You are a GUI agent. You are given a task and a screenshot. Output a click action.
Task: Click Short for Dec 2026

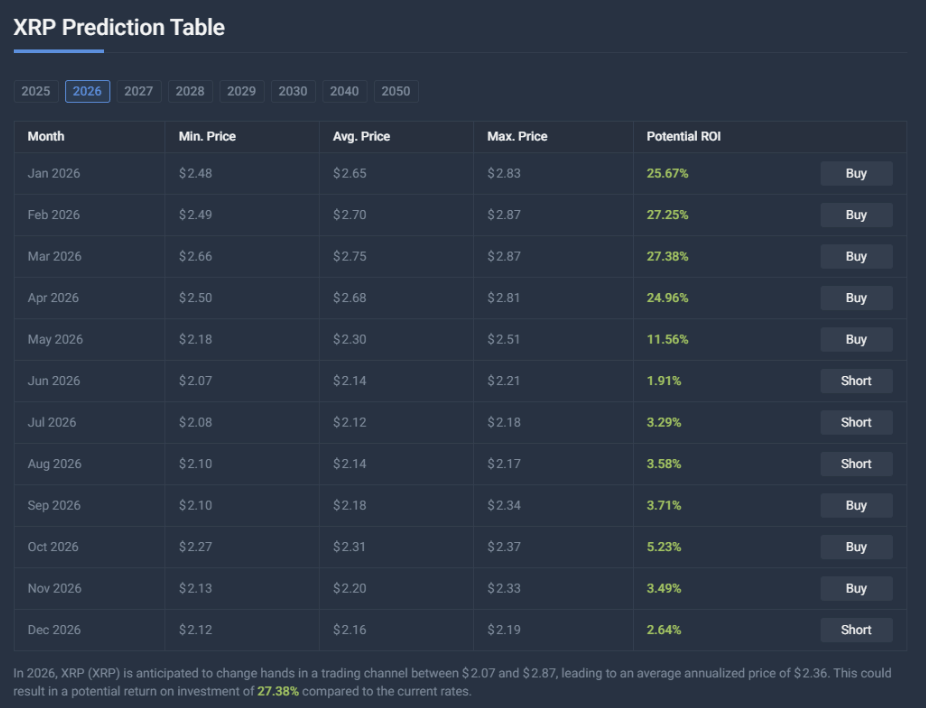[856, 630]
